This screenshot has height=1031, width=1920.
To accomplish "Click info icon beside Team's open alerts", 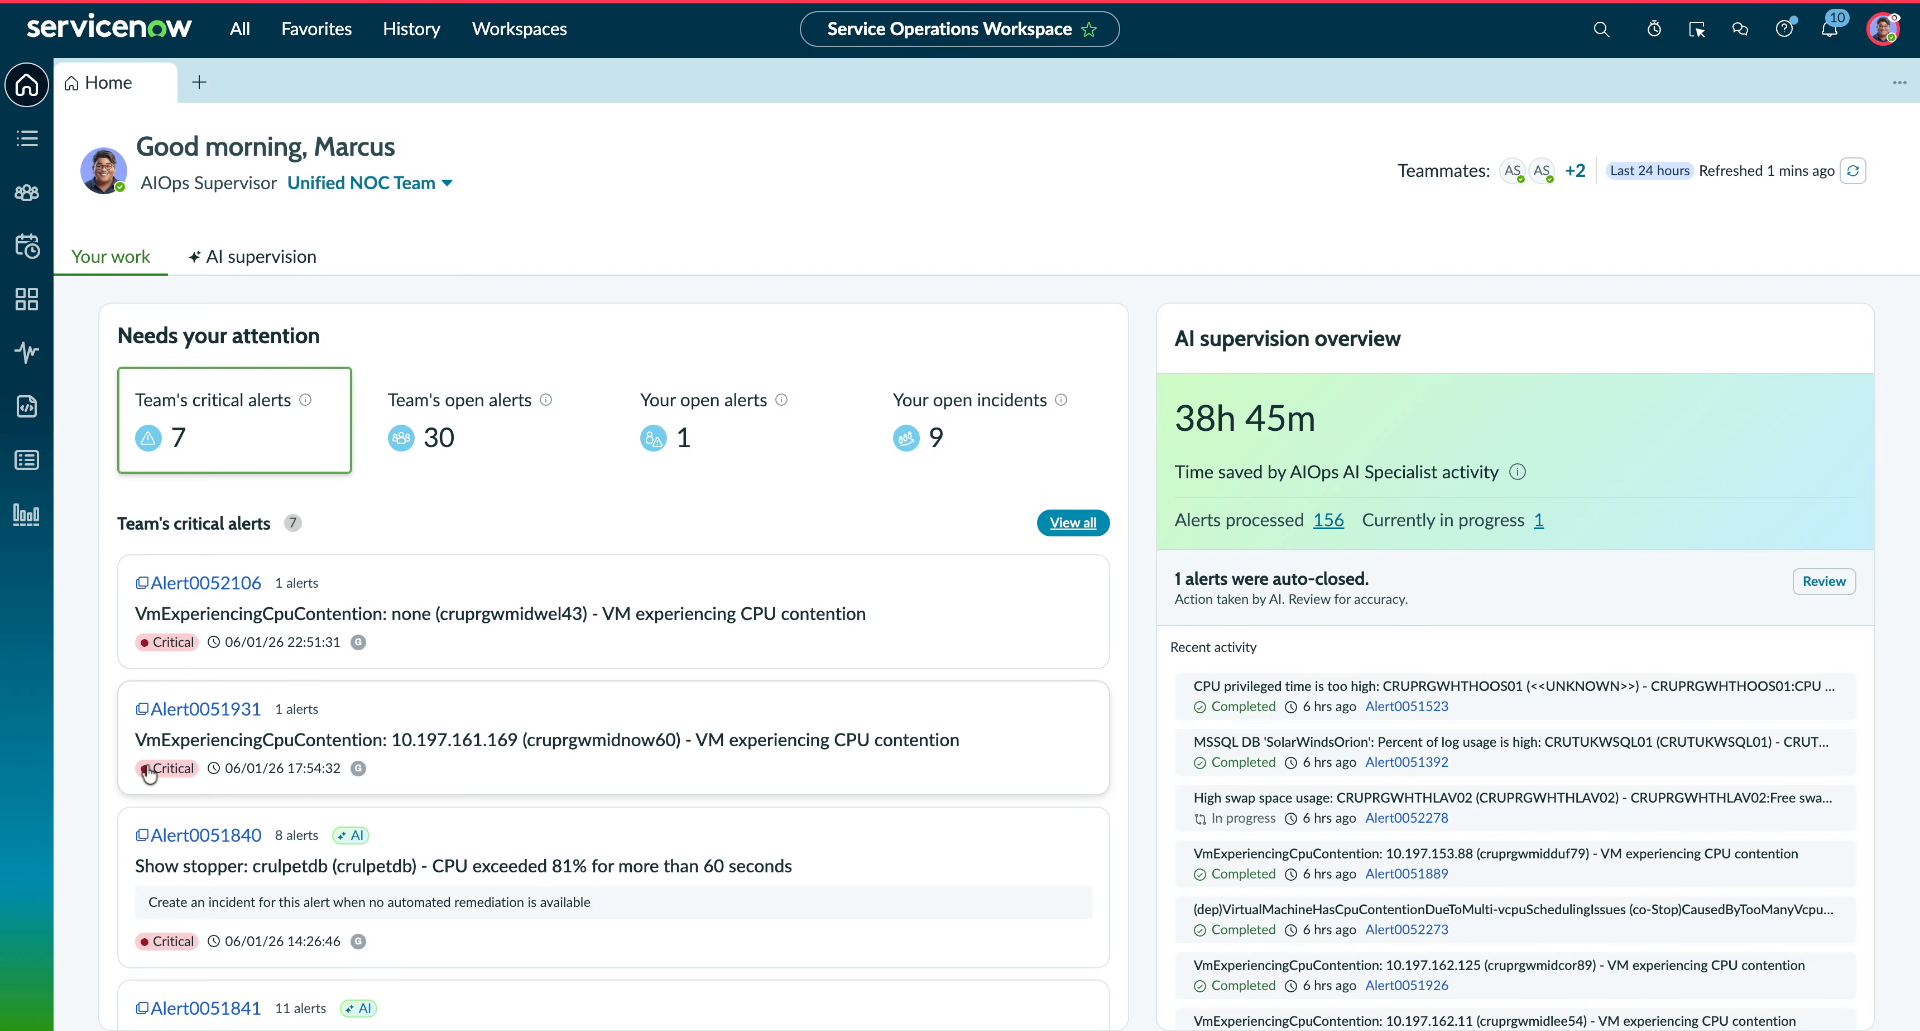I will (546, 400).
